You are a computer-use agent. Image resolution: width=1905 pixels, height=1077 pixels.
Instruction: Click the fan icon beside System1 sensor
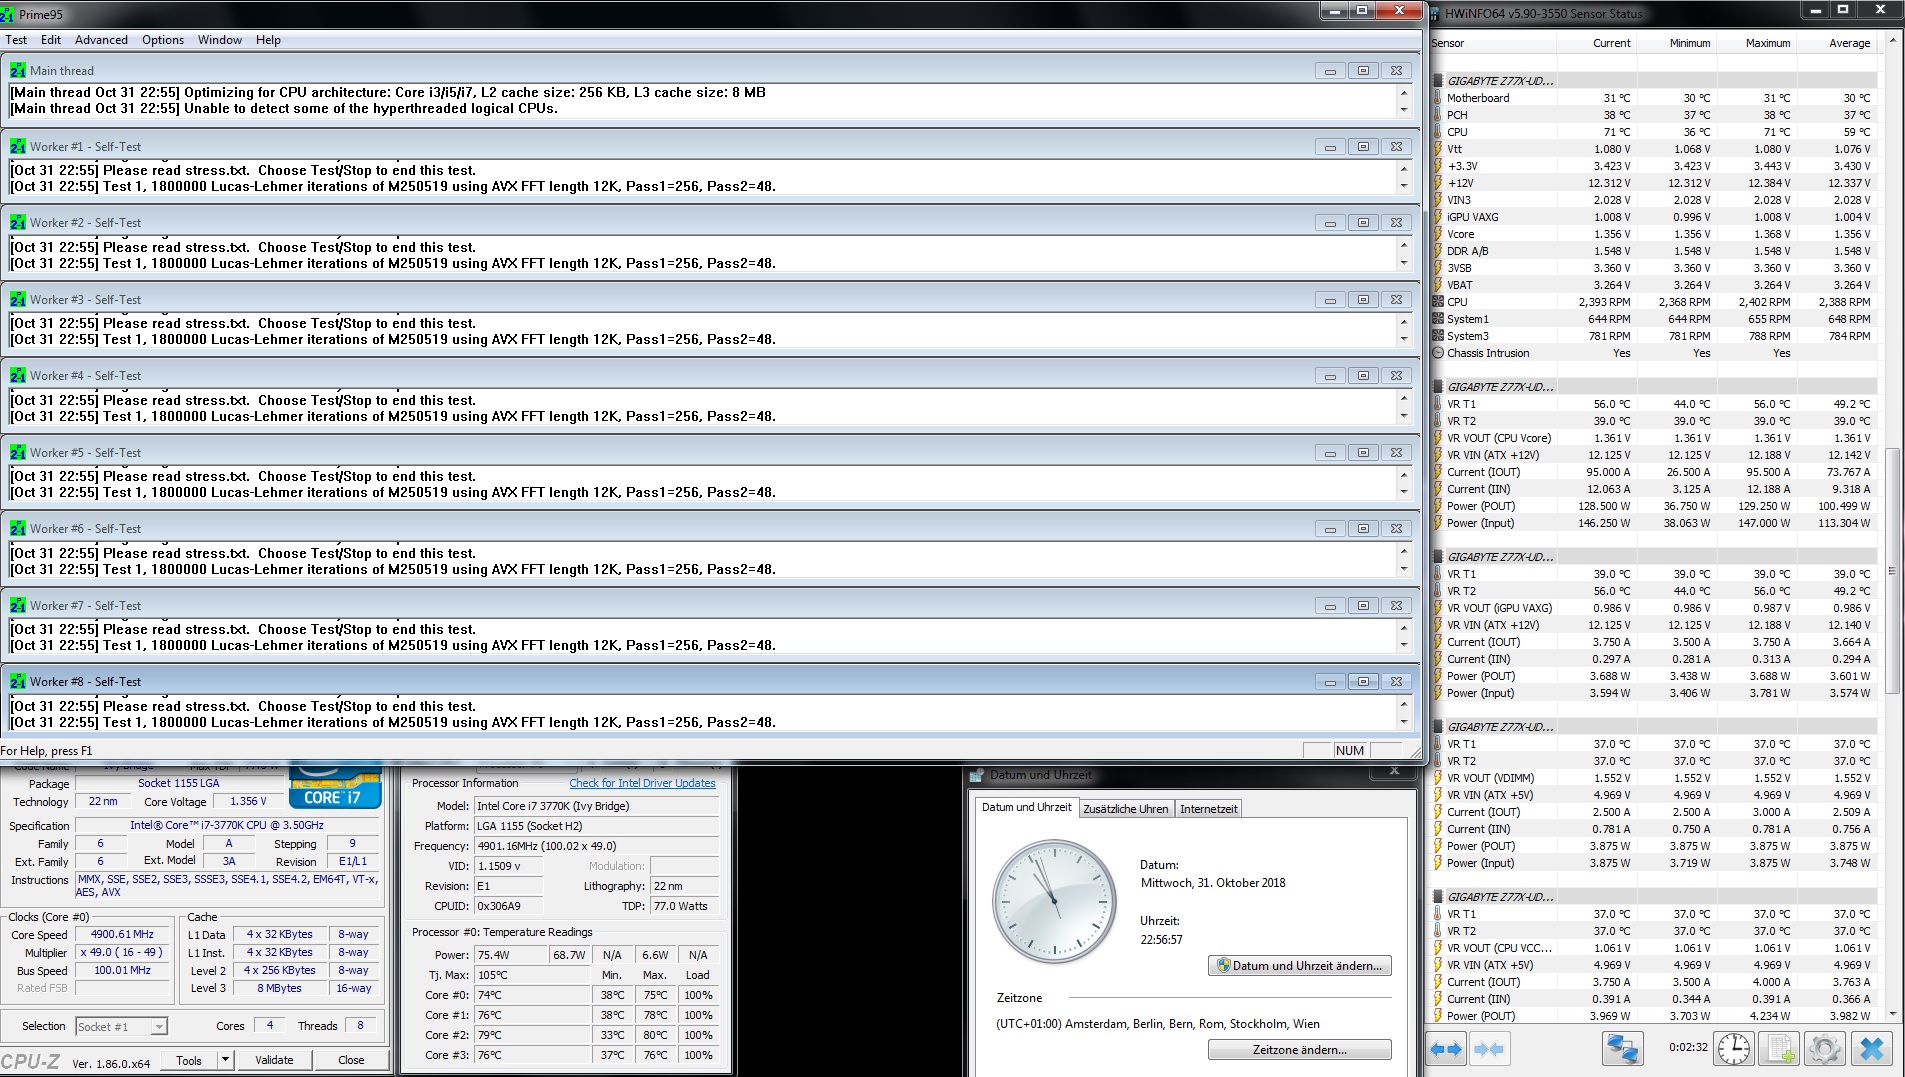pos(1438,319)
